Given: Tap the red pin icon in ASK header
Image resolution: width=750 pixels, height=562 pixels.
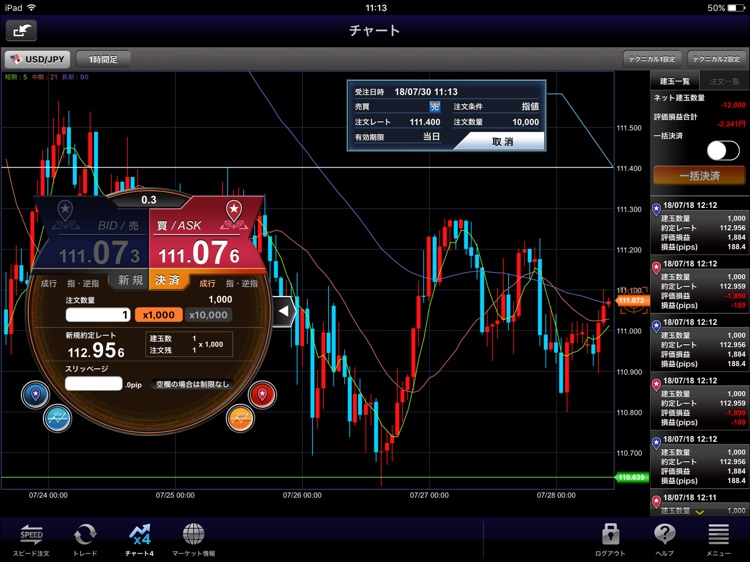Looking at the screenshot, I should [x=234, y=210].
